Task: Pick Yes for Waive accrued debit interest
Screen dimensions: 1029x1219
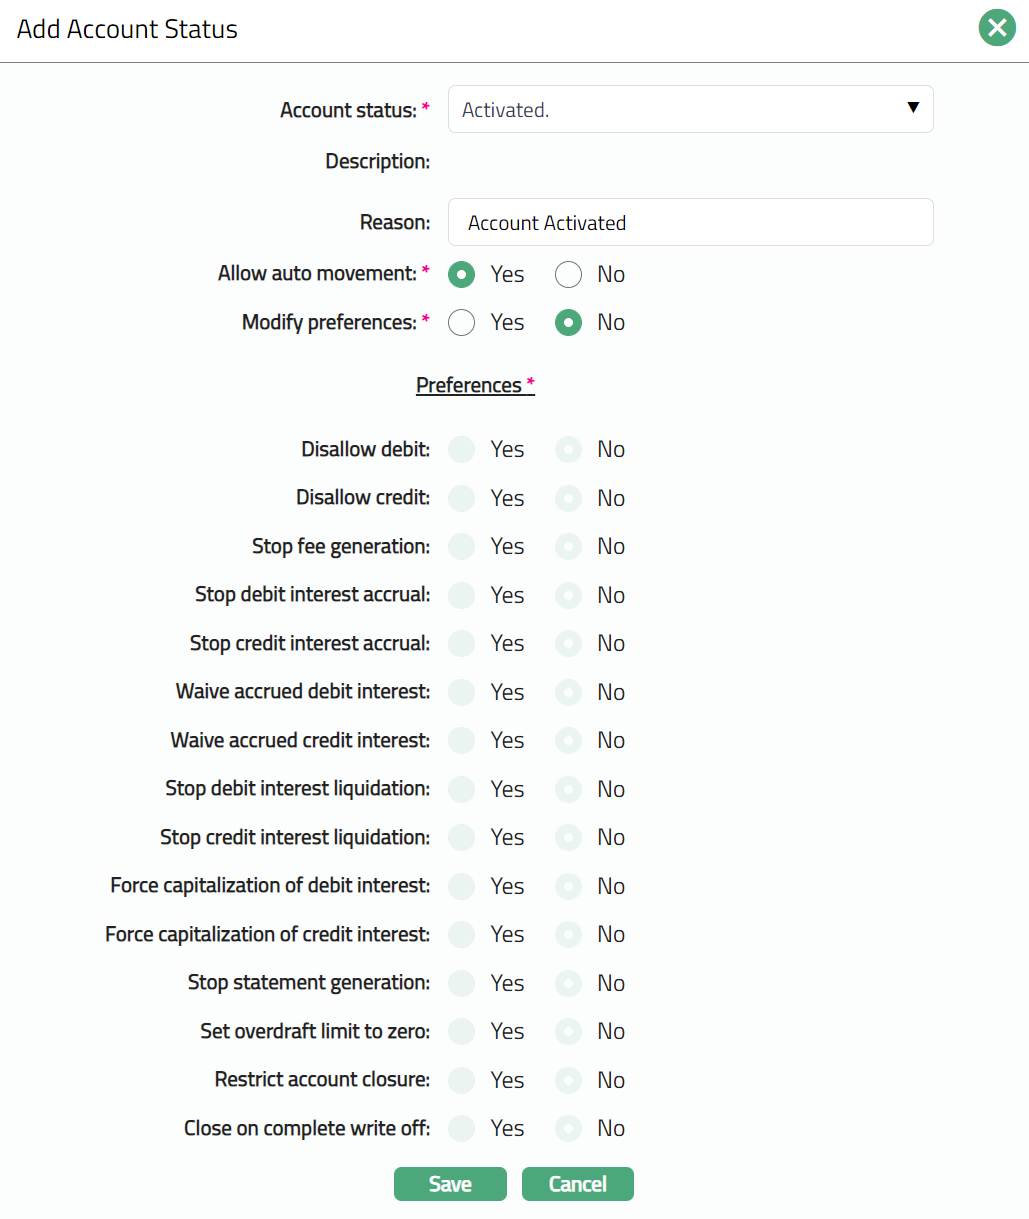Action: (x=462, y=692)
